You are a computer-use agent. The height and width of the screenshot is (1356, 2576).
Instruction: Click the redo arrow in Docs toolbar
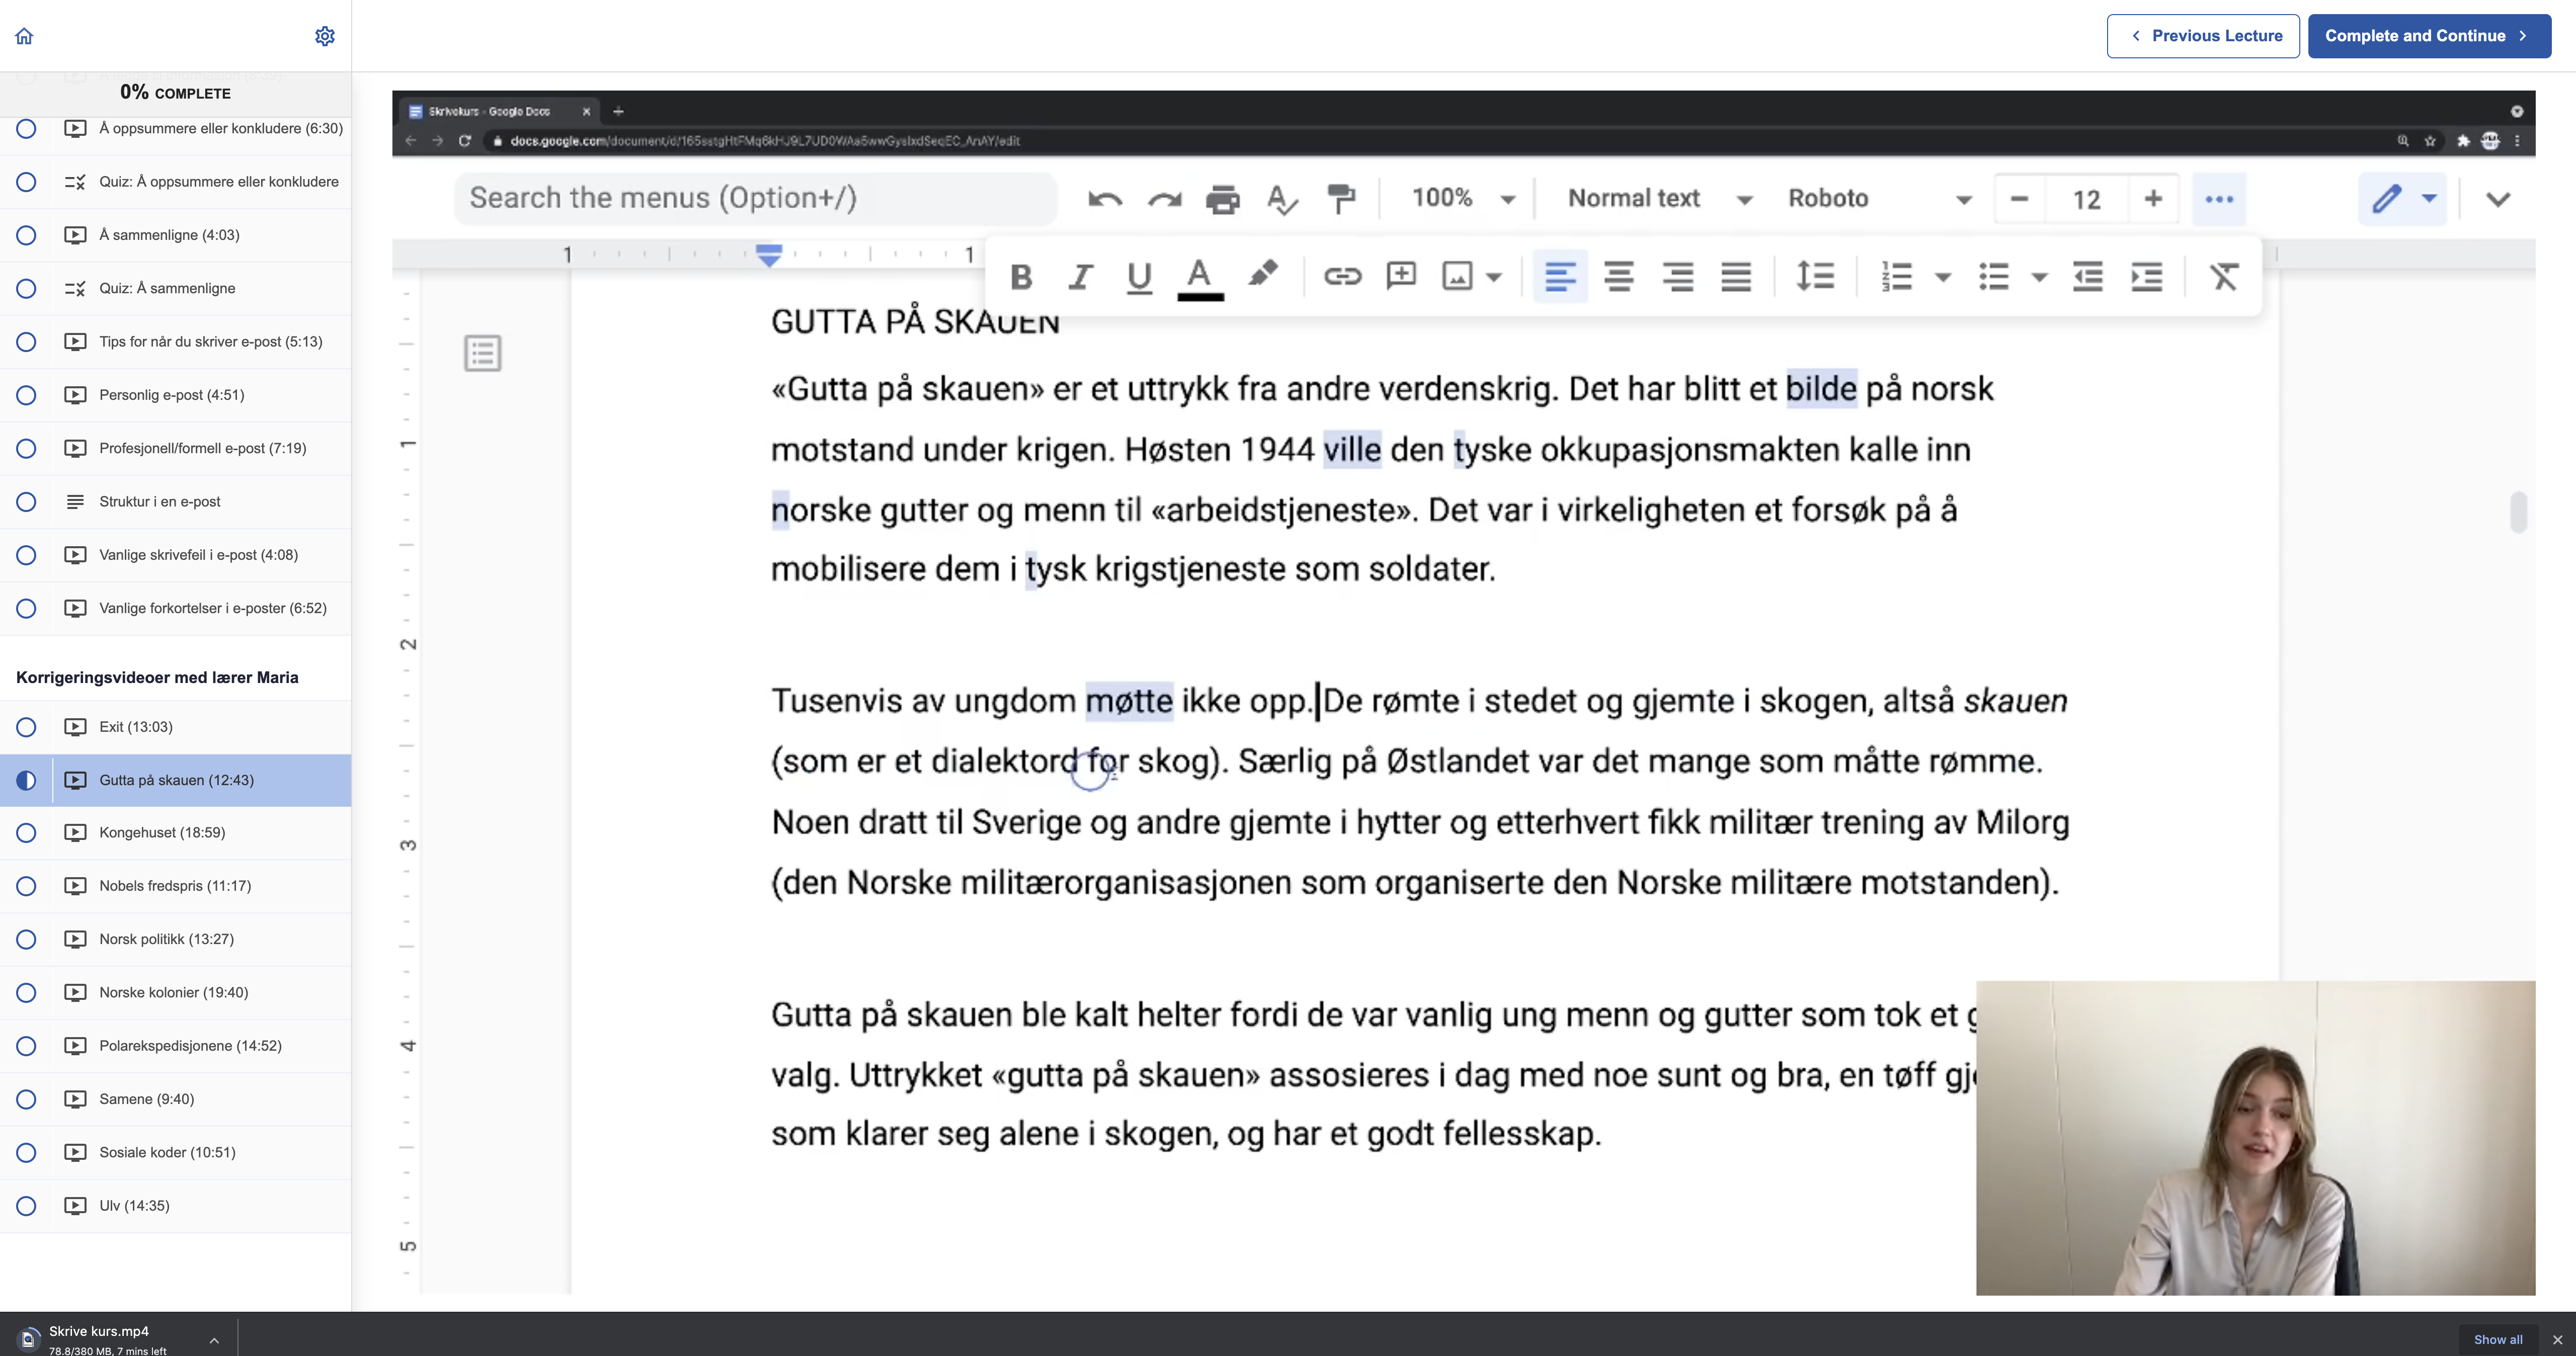click(1164, 199)
